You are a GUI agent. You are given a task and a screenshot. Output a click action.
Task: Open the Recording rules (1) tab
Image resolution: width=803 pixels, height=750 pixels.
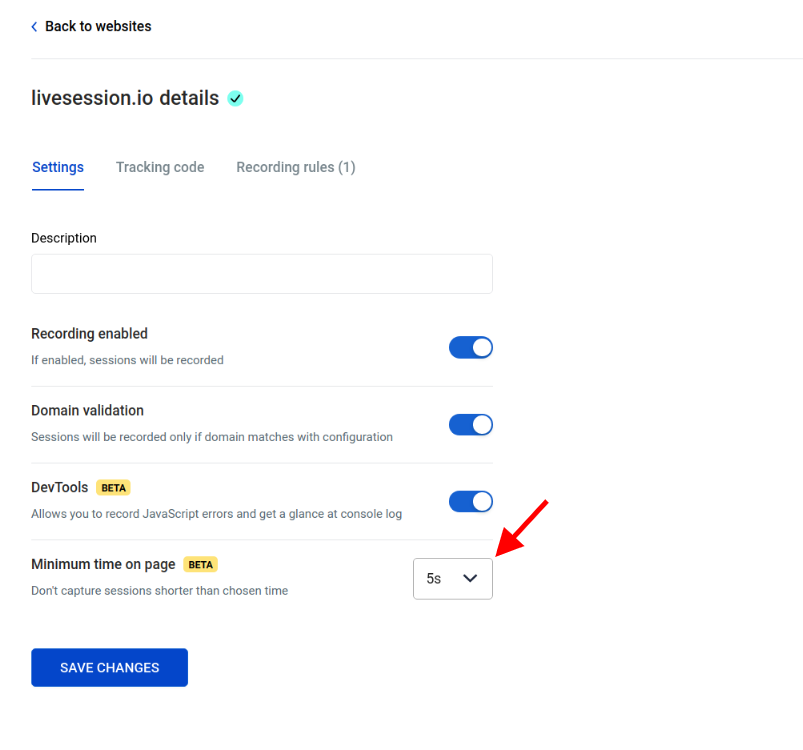[x=295, y=167]
